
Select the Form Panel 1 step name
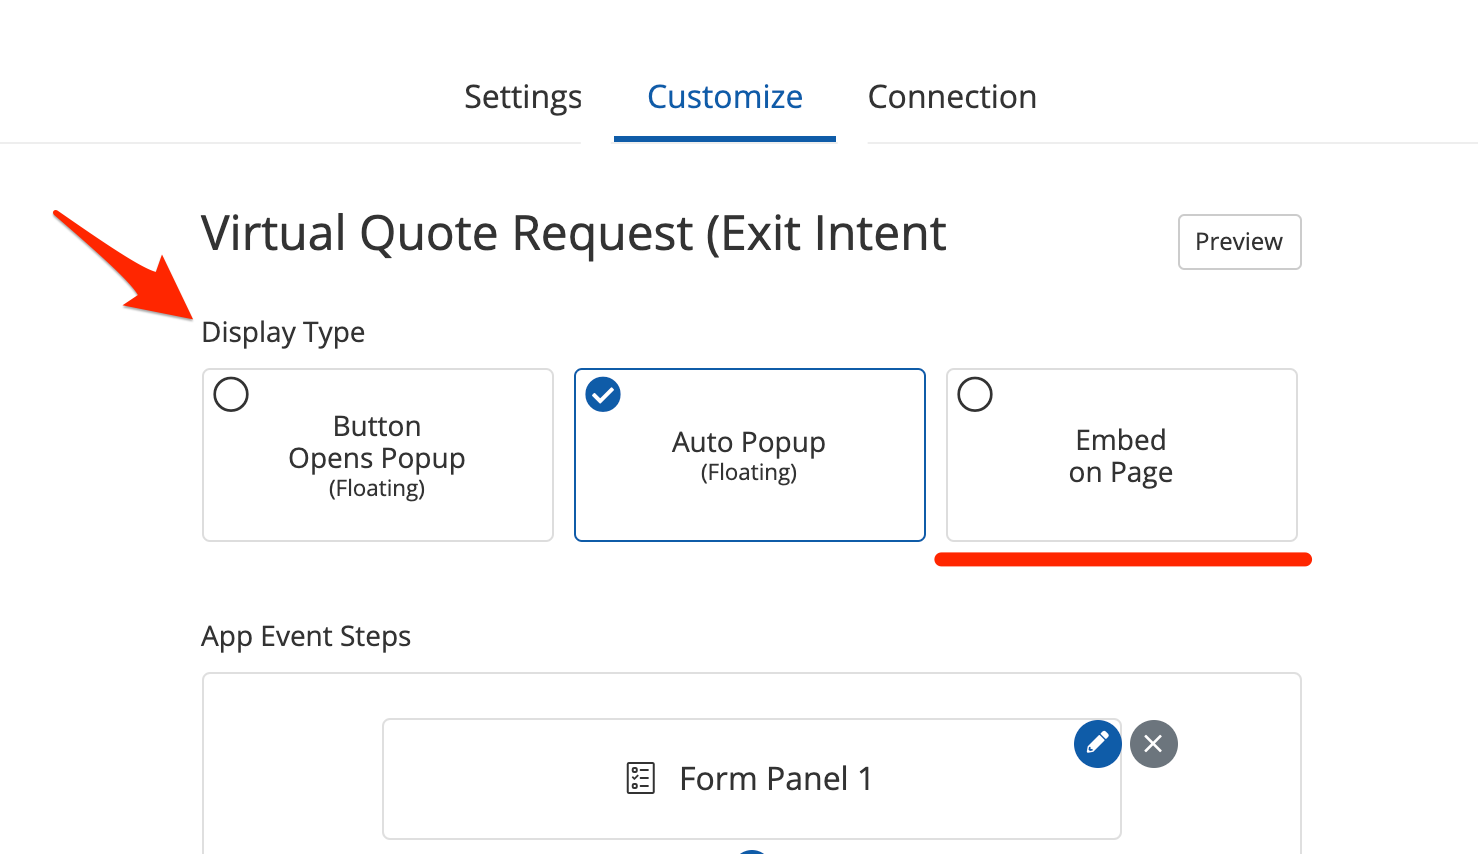click(775, 778)
